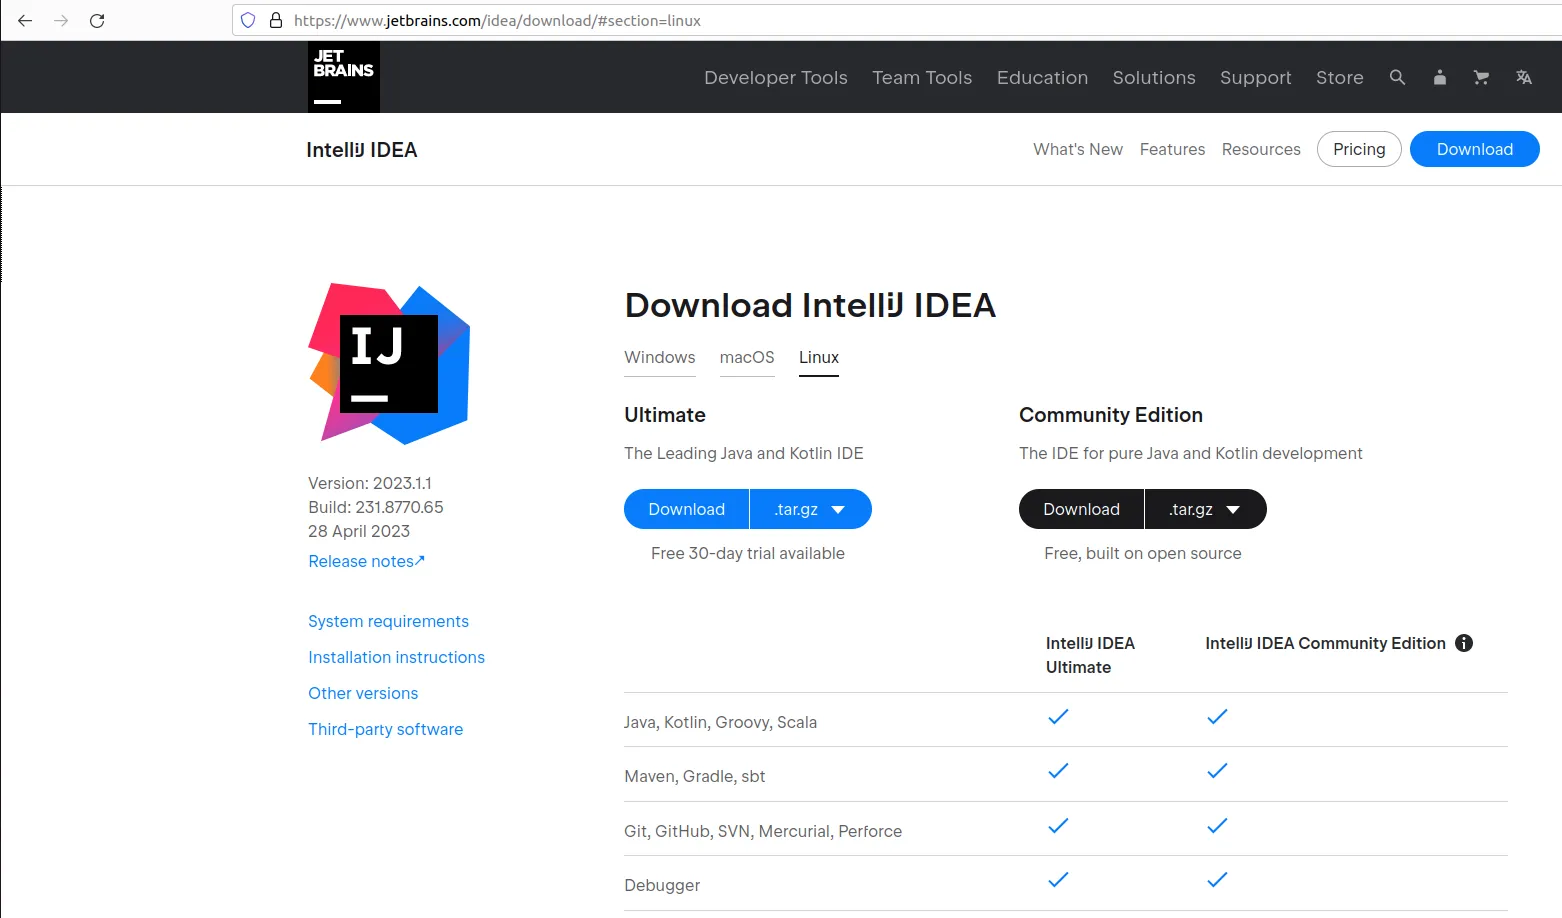Screen dimensions: 1562x918
Task: Open Resources link
Action: [x=1261, y=149]
